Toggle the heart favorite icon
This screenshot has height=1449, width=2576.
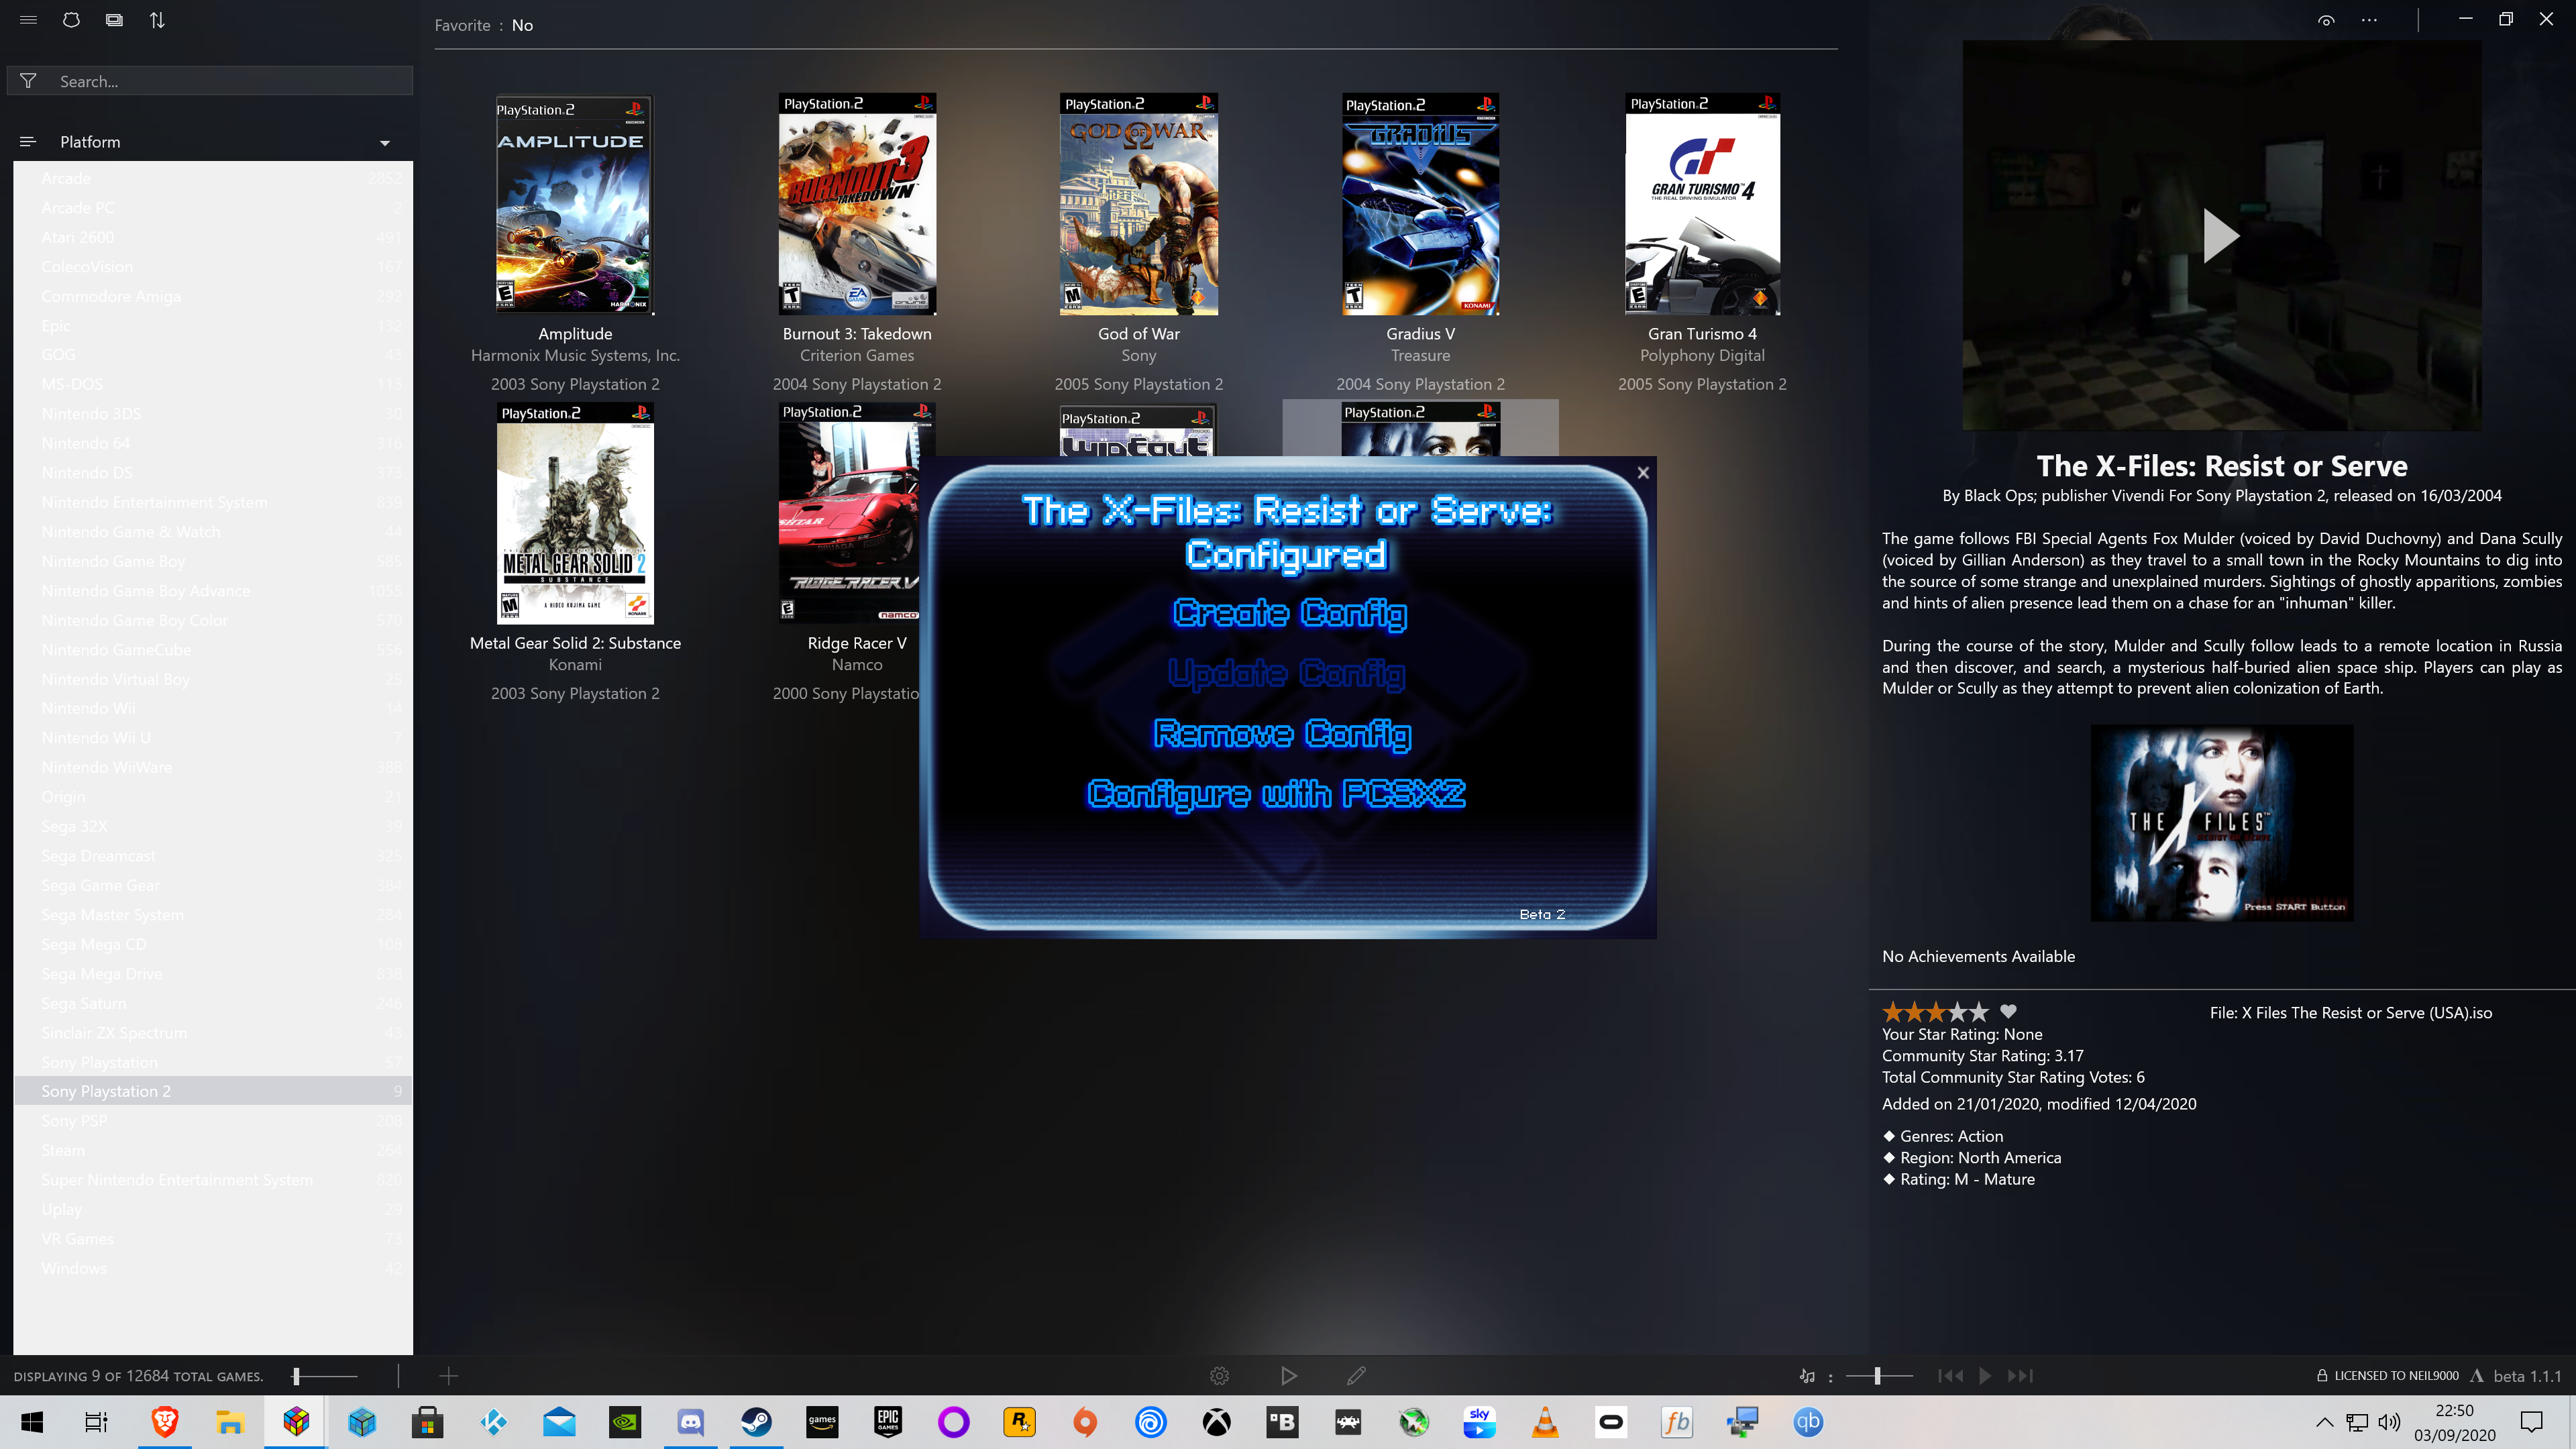point(2008,1011)
